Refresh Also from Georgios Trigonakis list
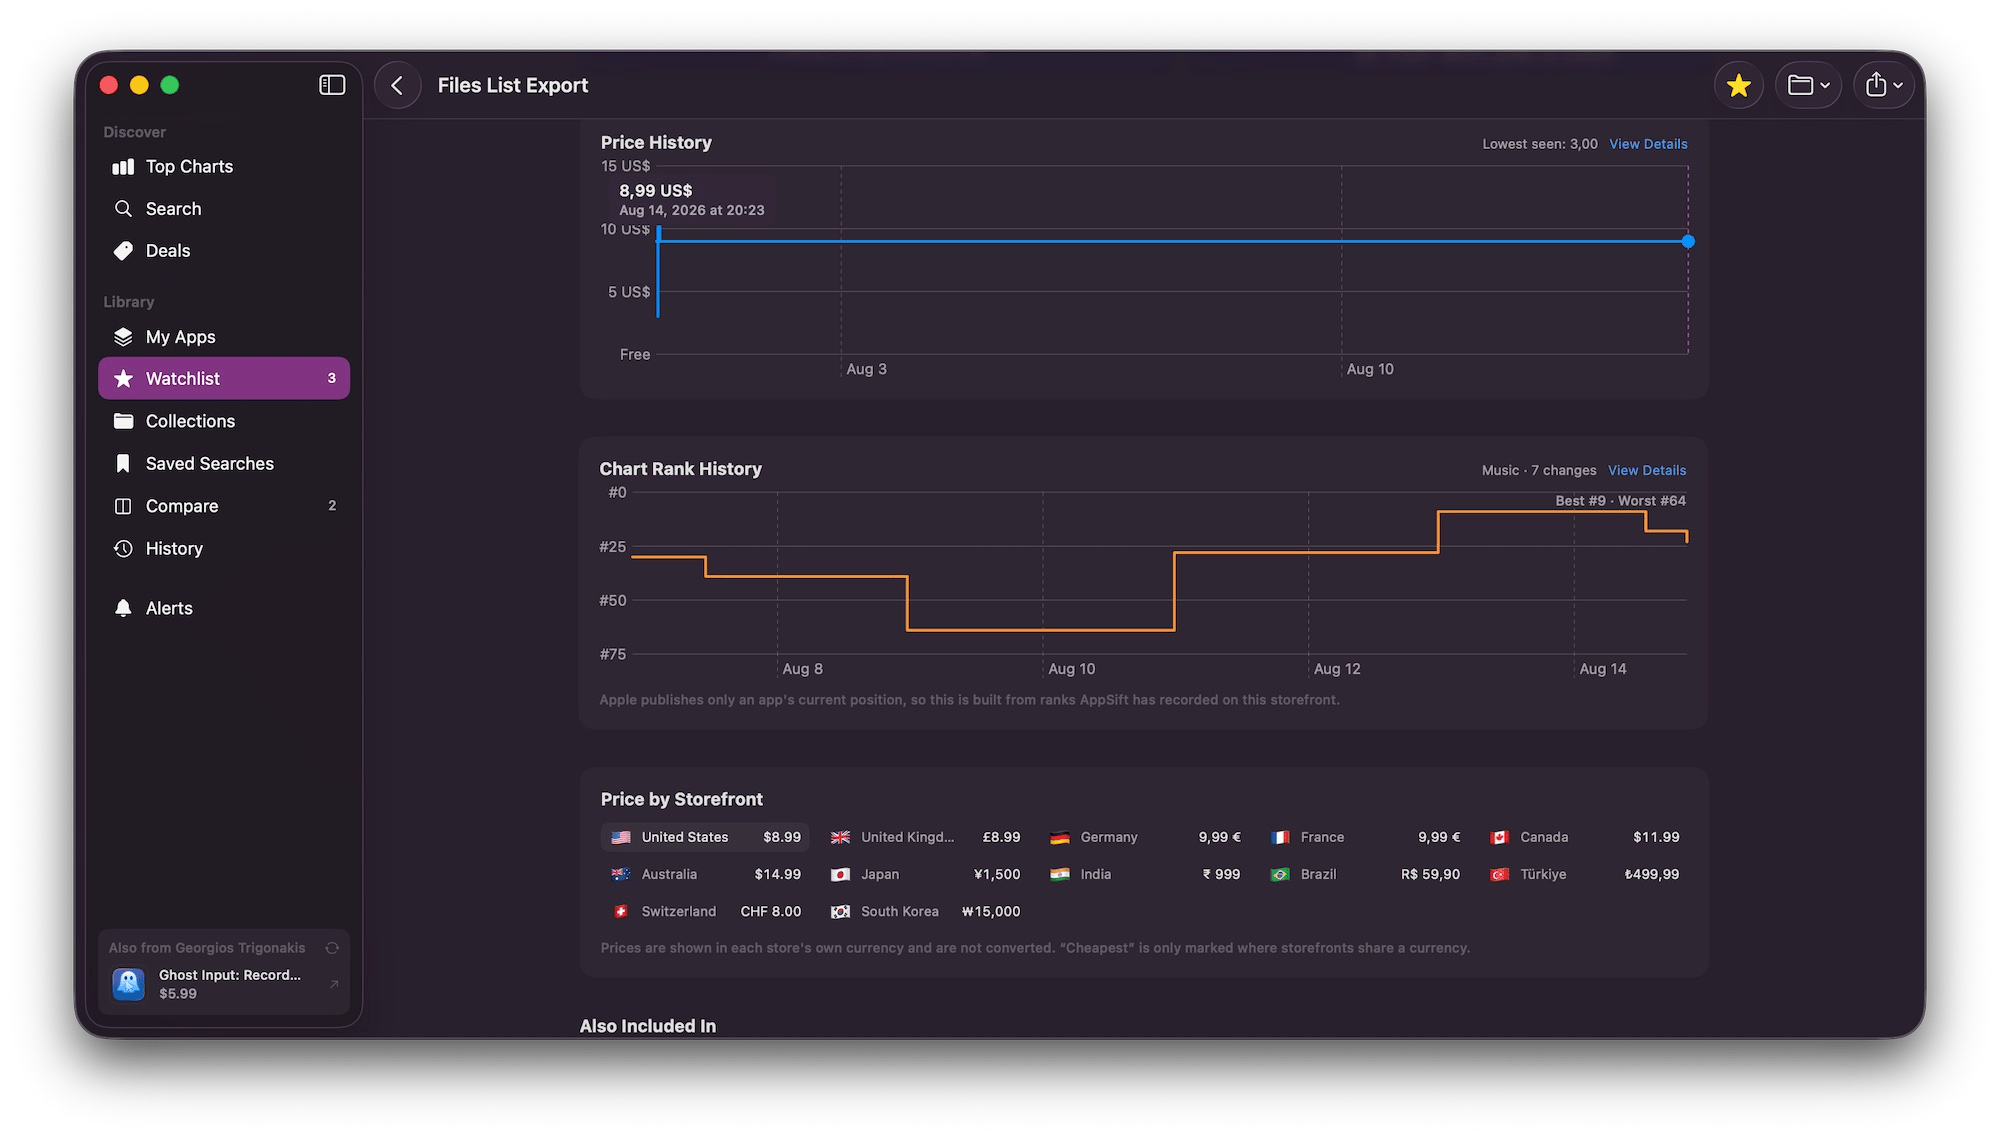2000x1137 pixels. 332,948
